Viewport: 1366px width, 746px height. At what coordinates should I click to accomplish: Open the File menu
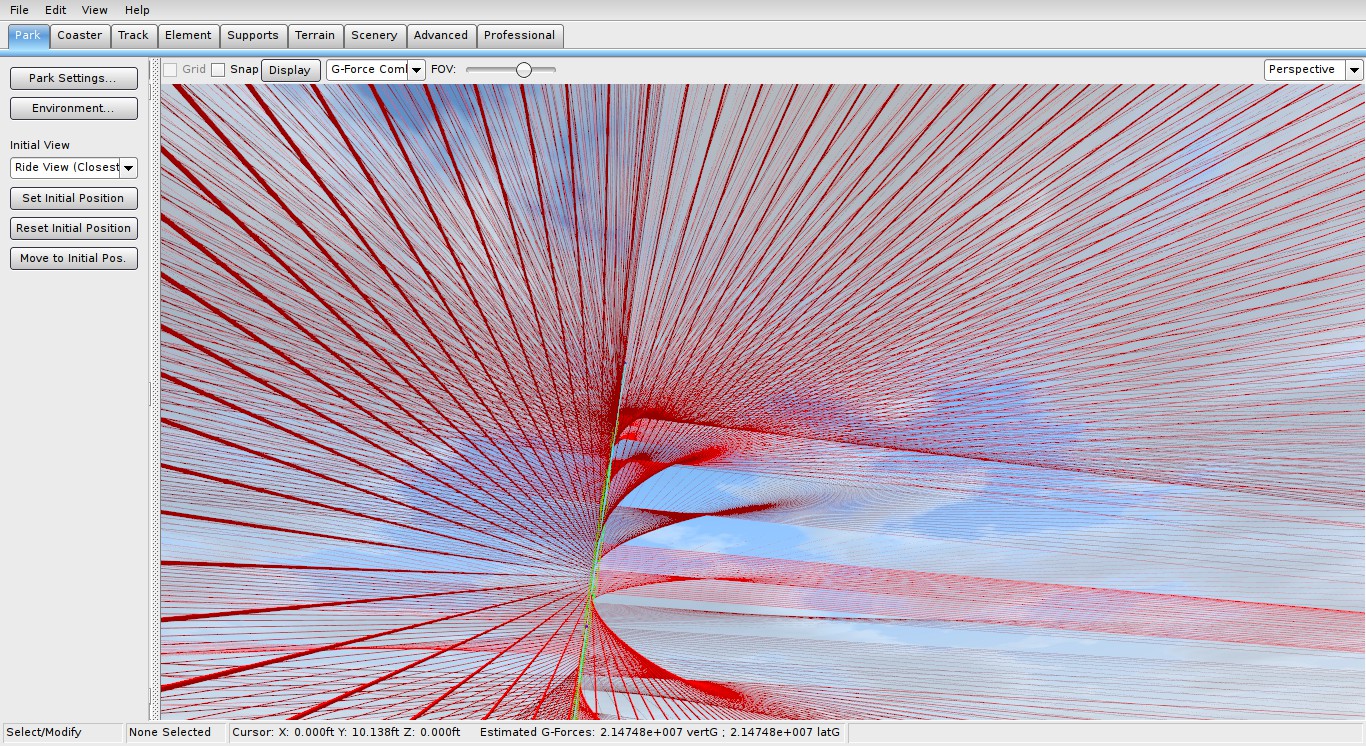click(x=19, y=10)
